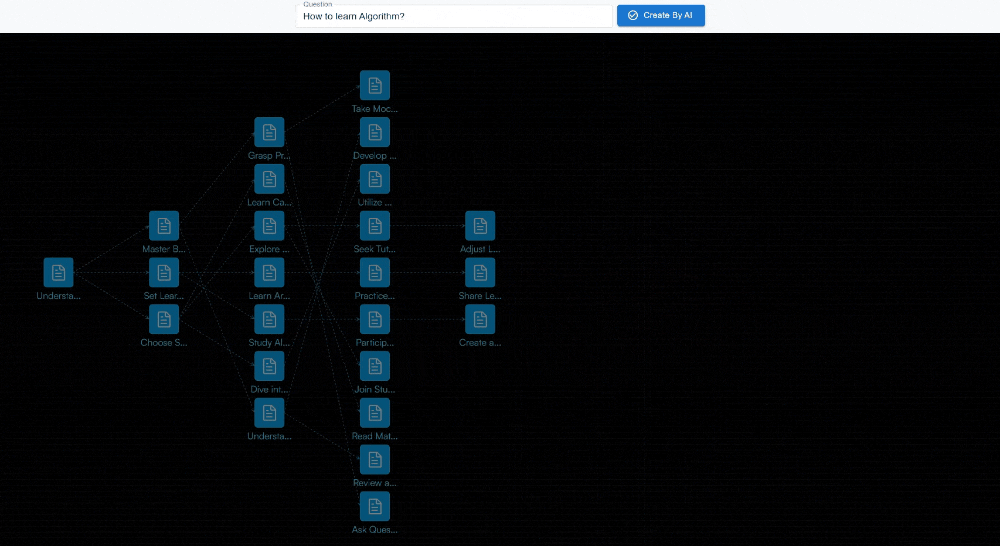Click the 'Review a...' node icon

pyautogui.click(x=375, y=459)
